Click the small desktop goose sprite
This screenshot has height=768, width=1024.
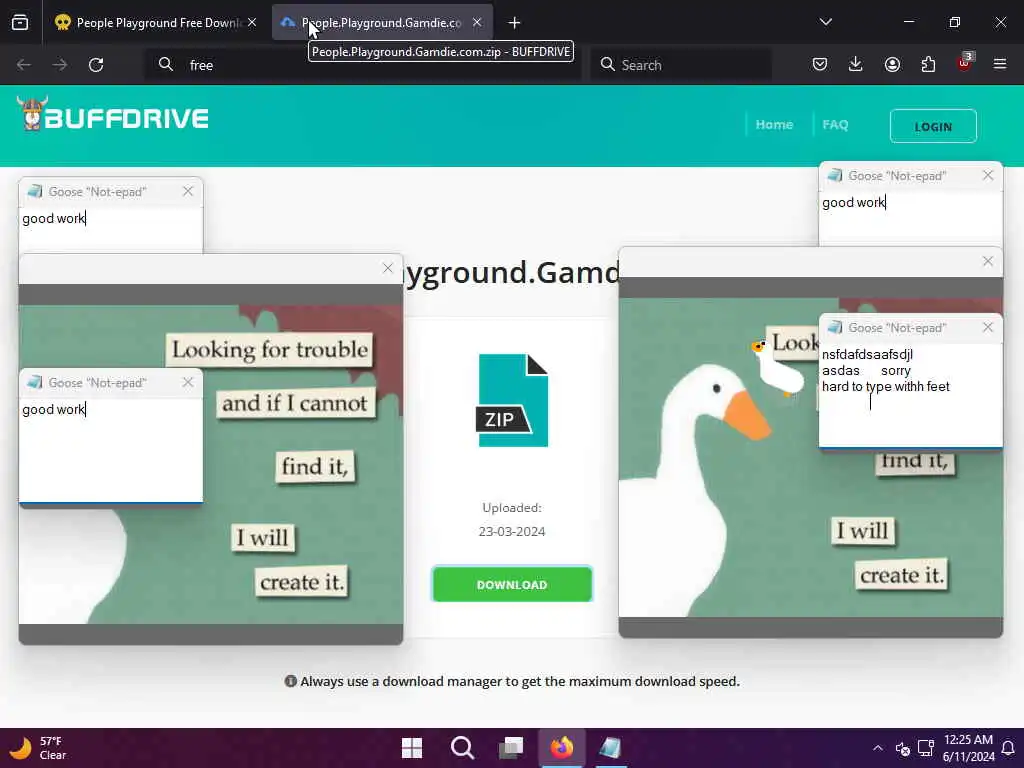778,368
